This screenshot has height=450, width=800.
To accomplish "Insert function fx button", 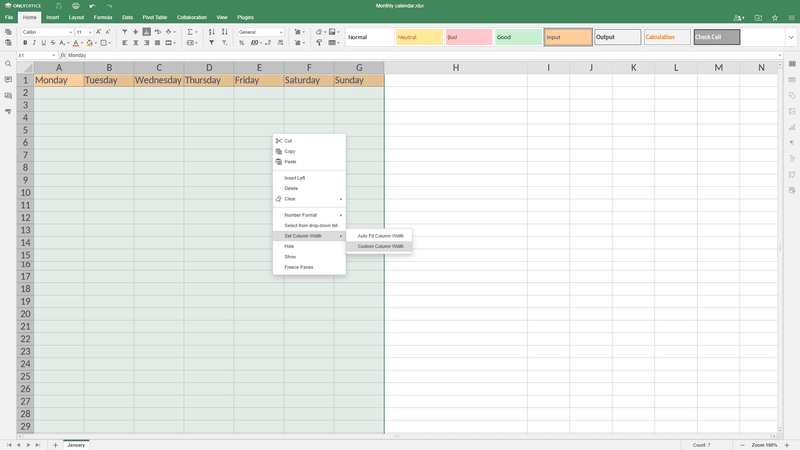I will tap(63, 55).
